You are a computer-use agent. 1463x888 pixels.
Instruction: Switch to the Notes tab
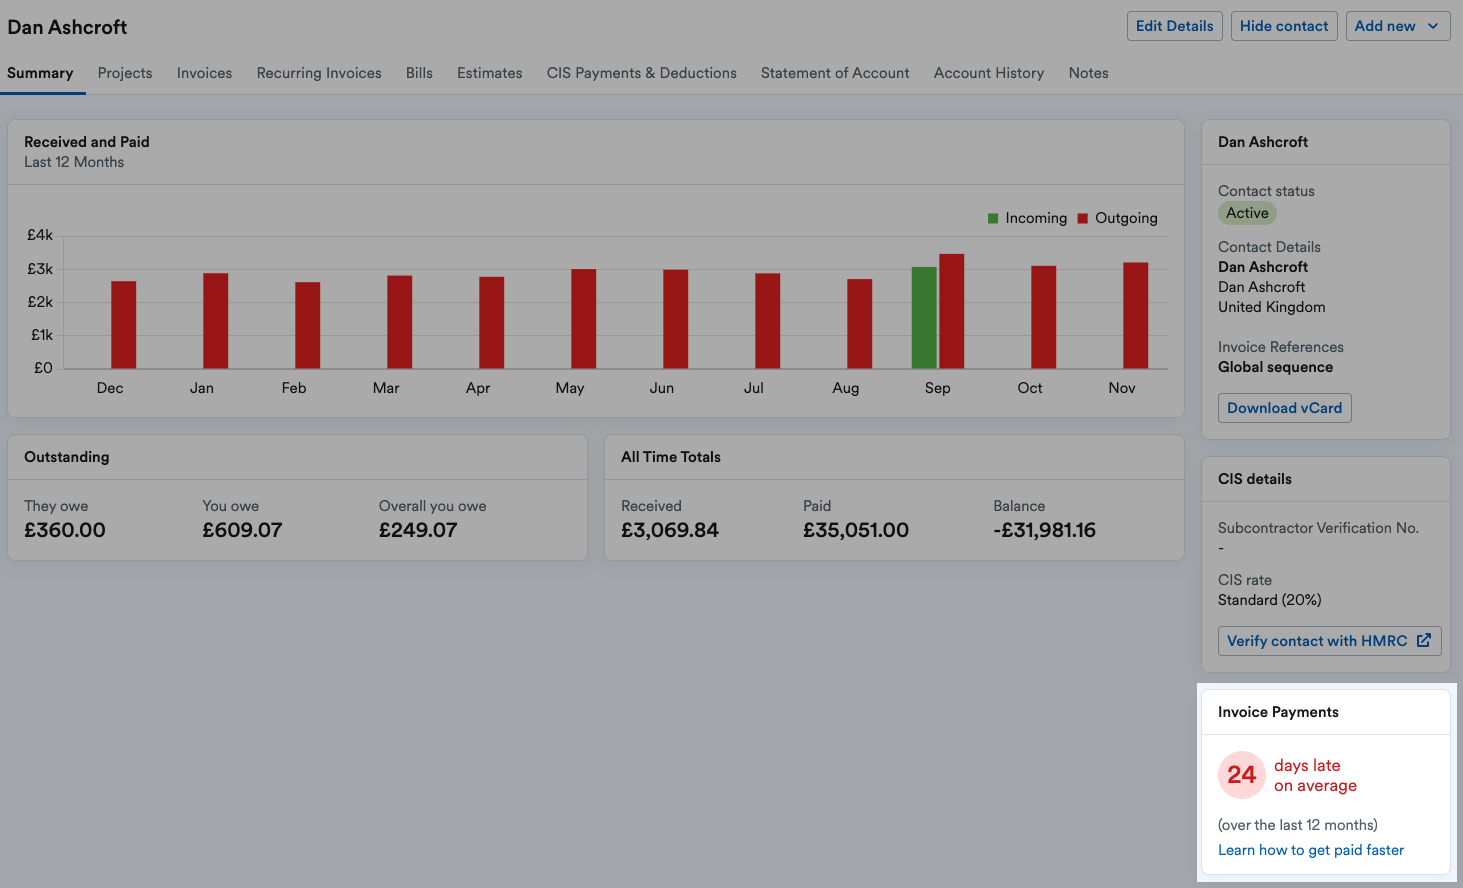[1088, 73]
